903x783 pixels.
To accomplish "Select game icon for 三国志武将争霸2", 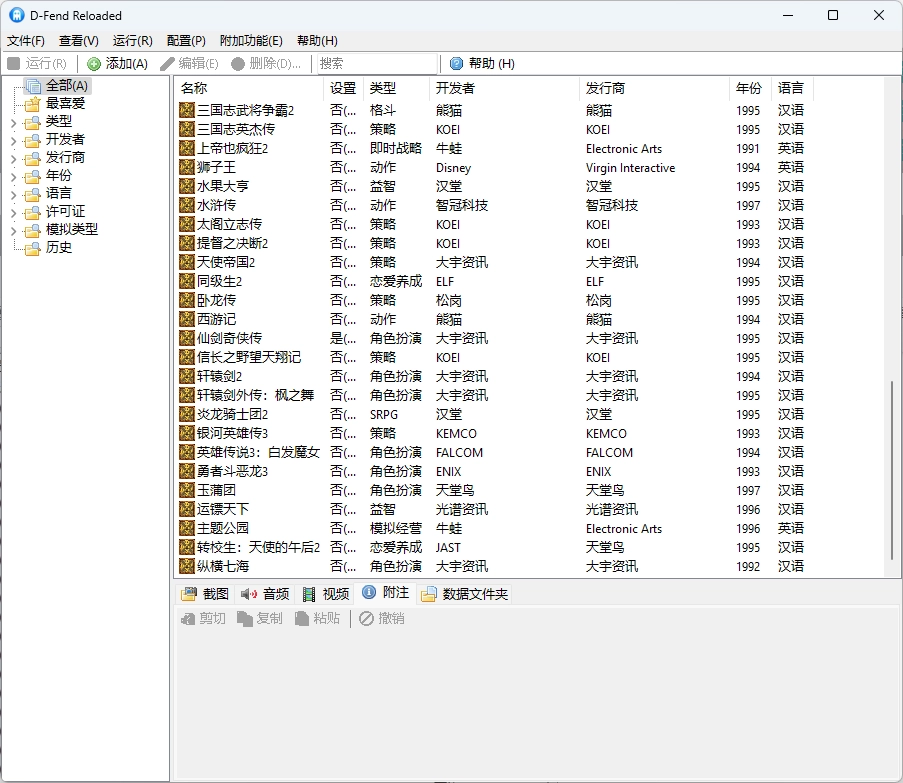I will 187,110.
